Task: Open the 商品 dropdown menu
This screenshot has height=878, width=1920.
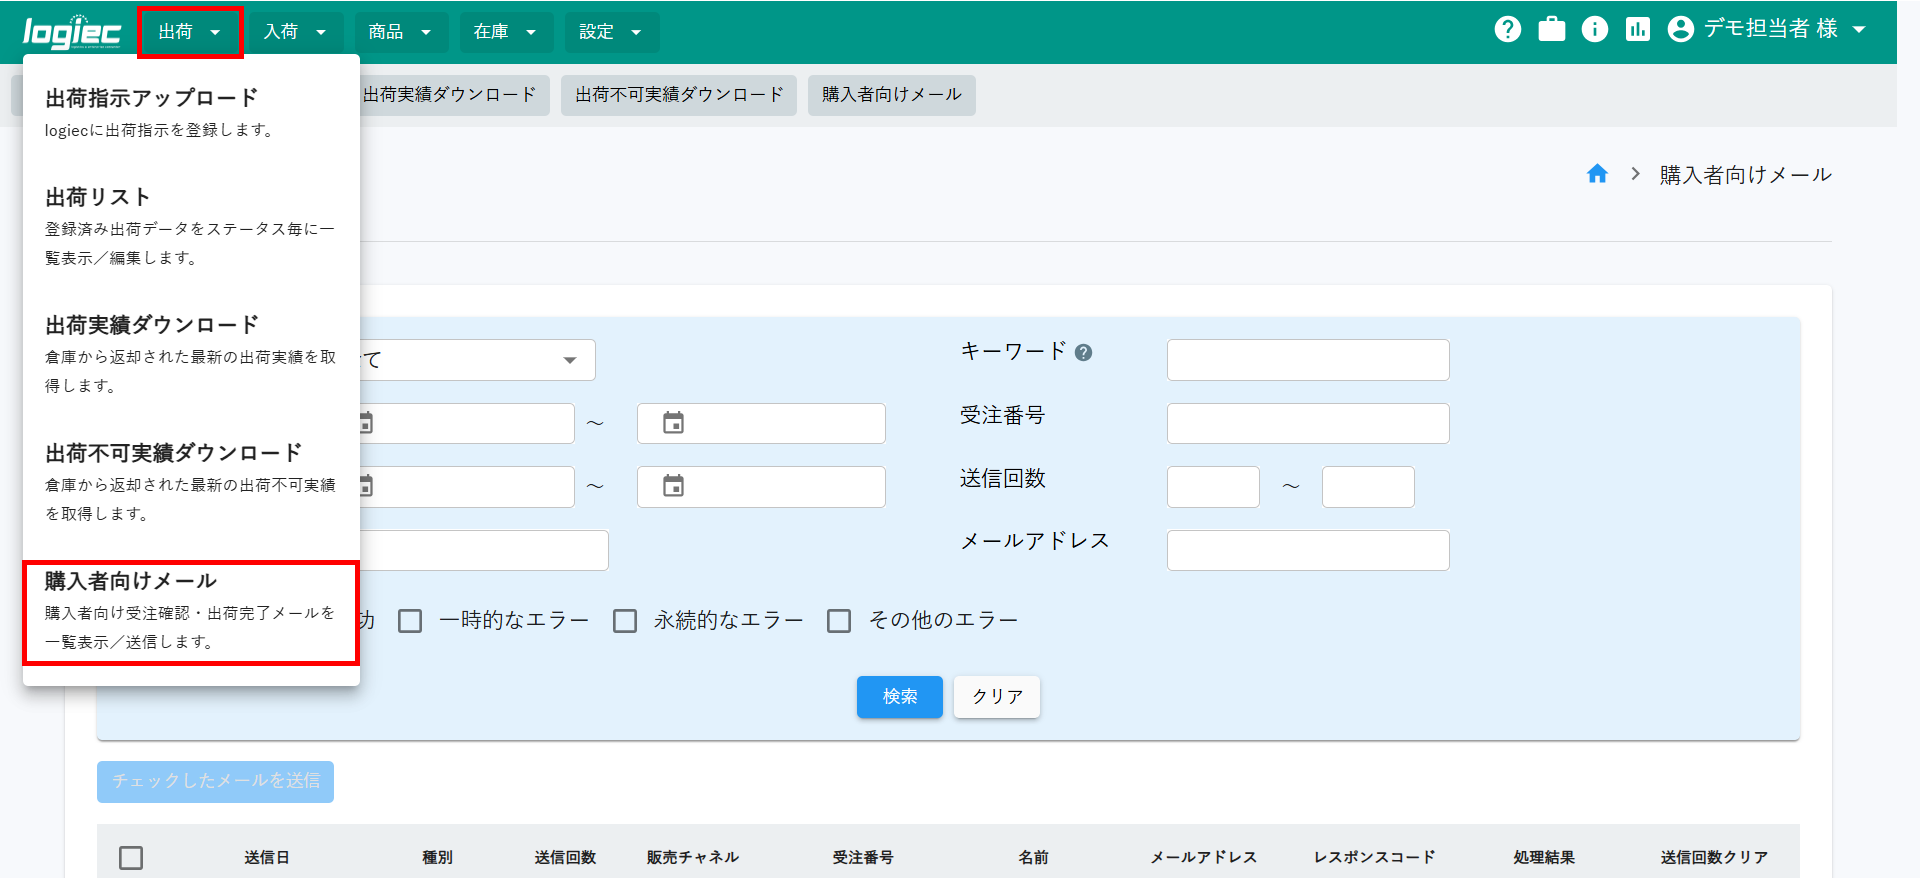Action: [x=400, y=32]
